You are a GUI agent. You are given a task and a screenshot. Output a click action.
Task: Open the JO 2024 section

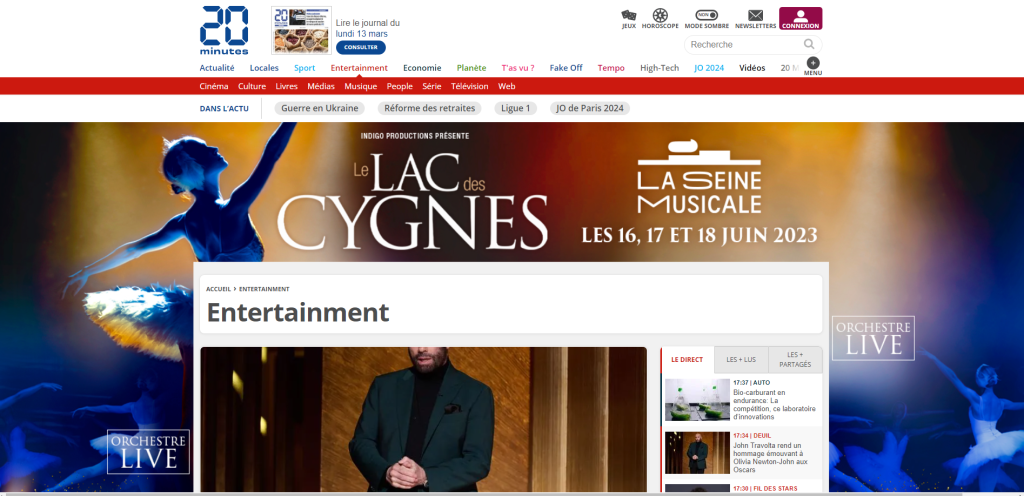[709, 68]
